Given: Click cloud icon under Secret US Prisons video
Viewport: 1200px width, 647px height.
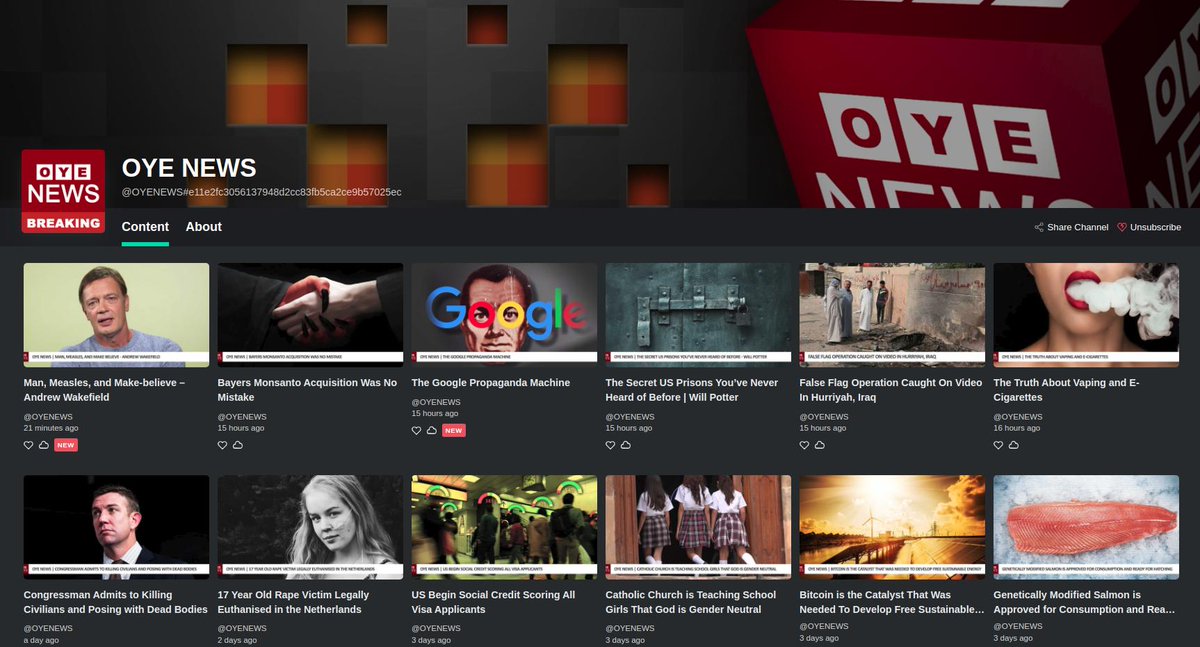Looking at the screenshot, I should [x=626, y=445].
